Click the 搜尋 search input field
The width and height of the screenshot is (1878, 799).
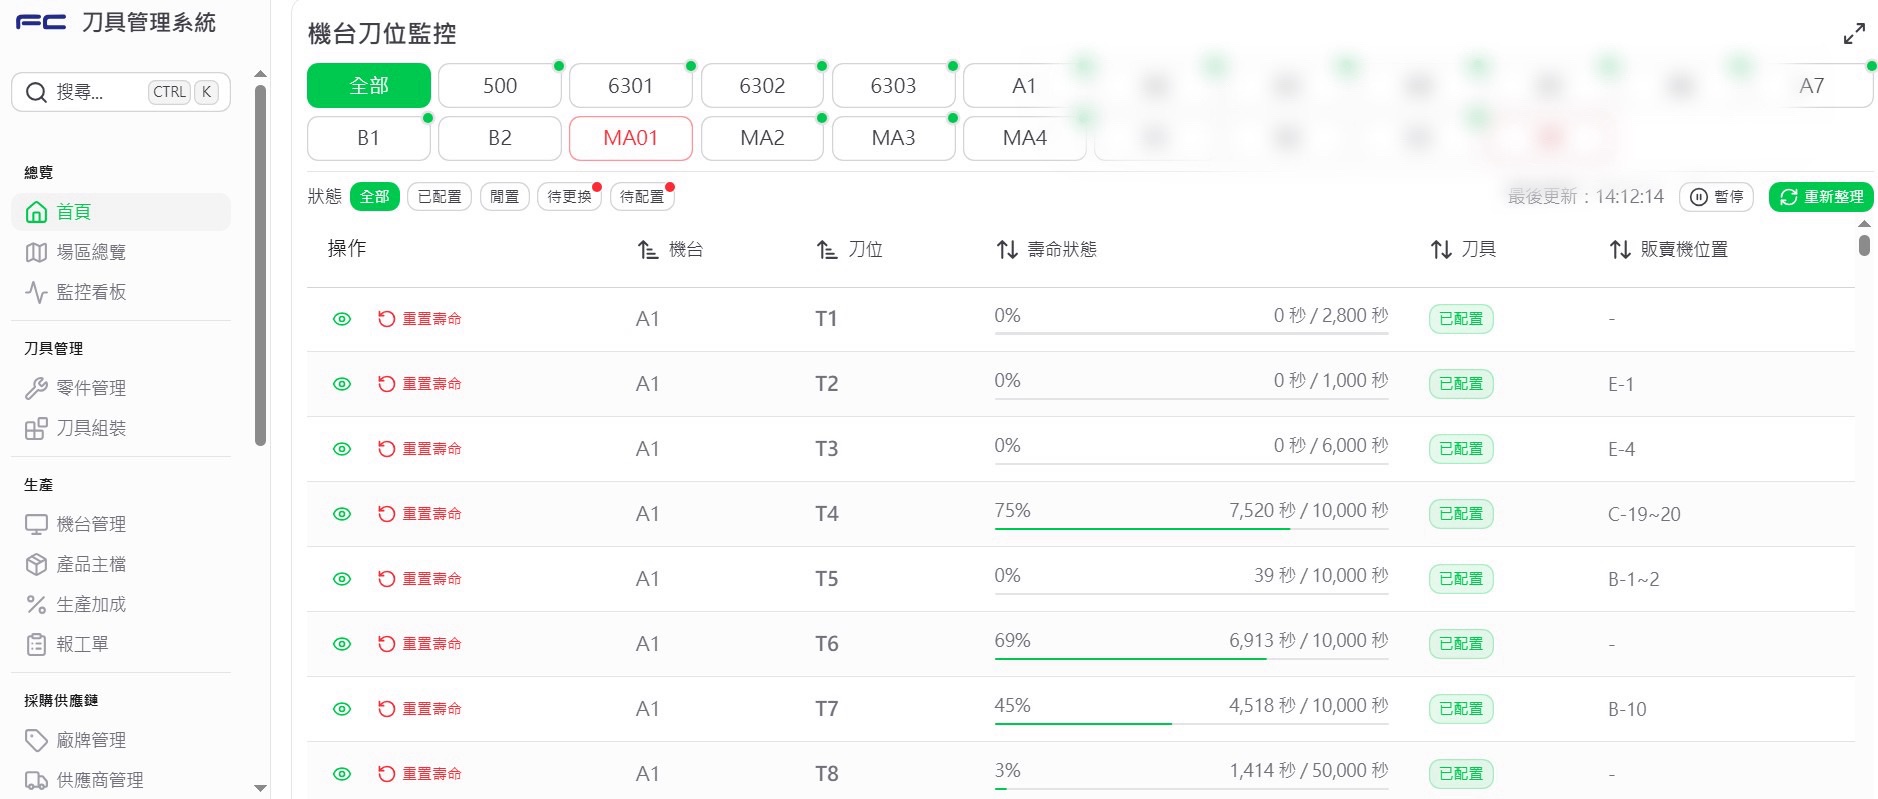121,92
